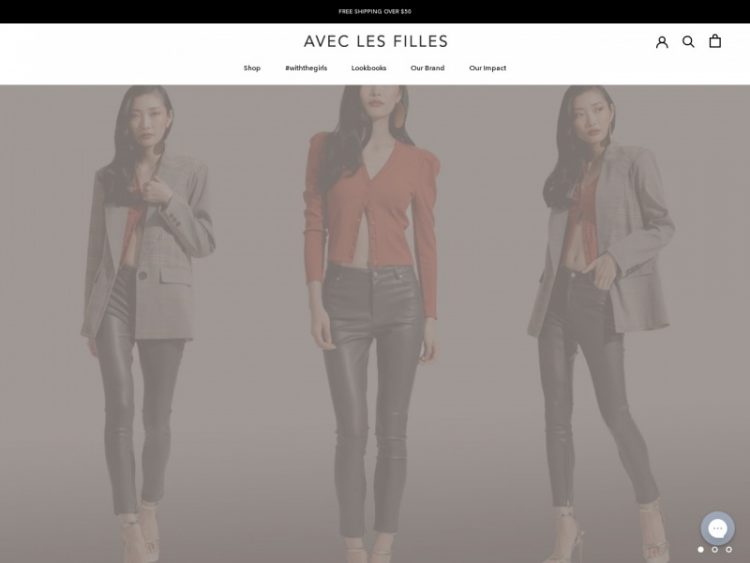
Task: Expand the Our Impact navigation item
Action: [x=487, y=68]
